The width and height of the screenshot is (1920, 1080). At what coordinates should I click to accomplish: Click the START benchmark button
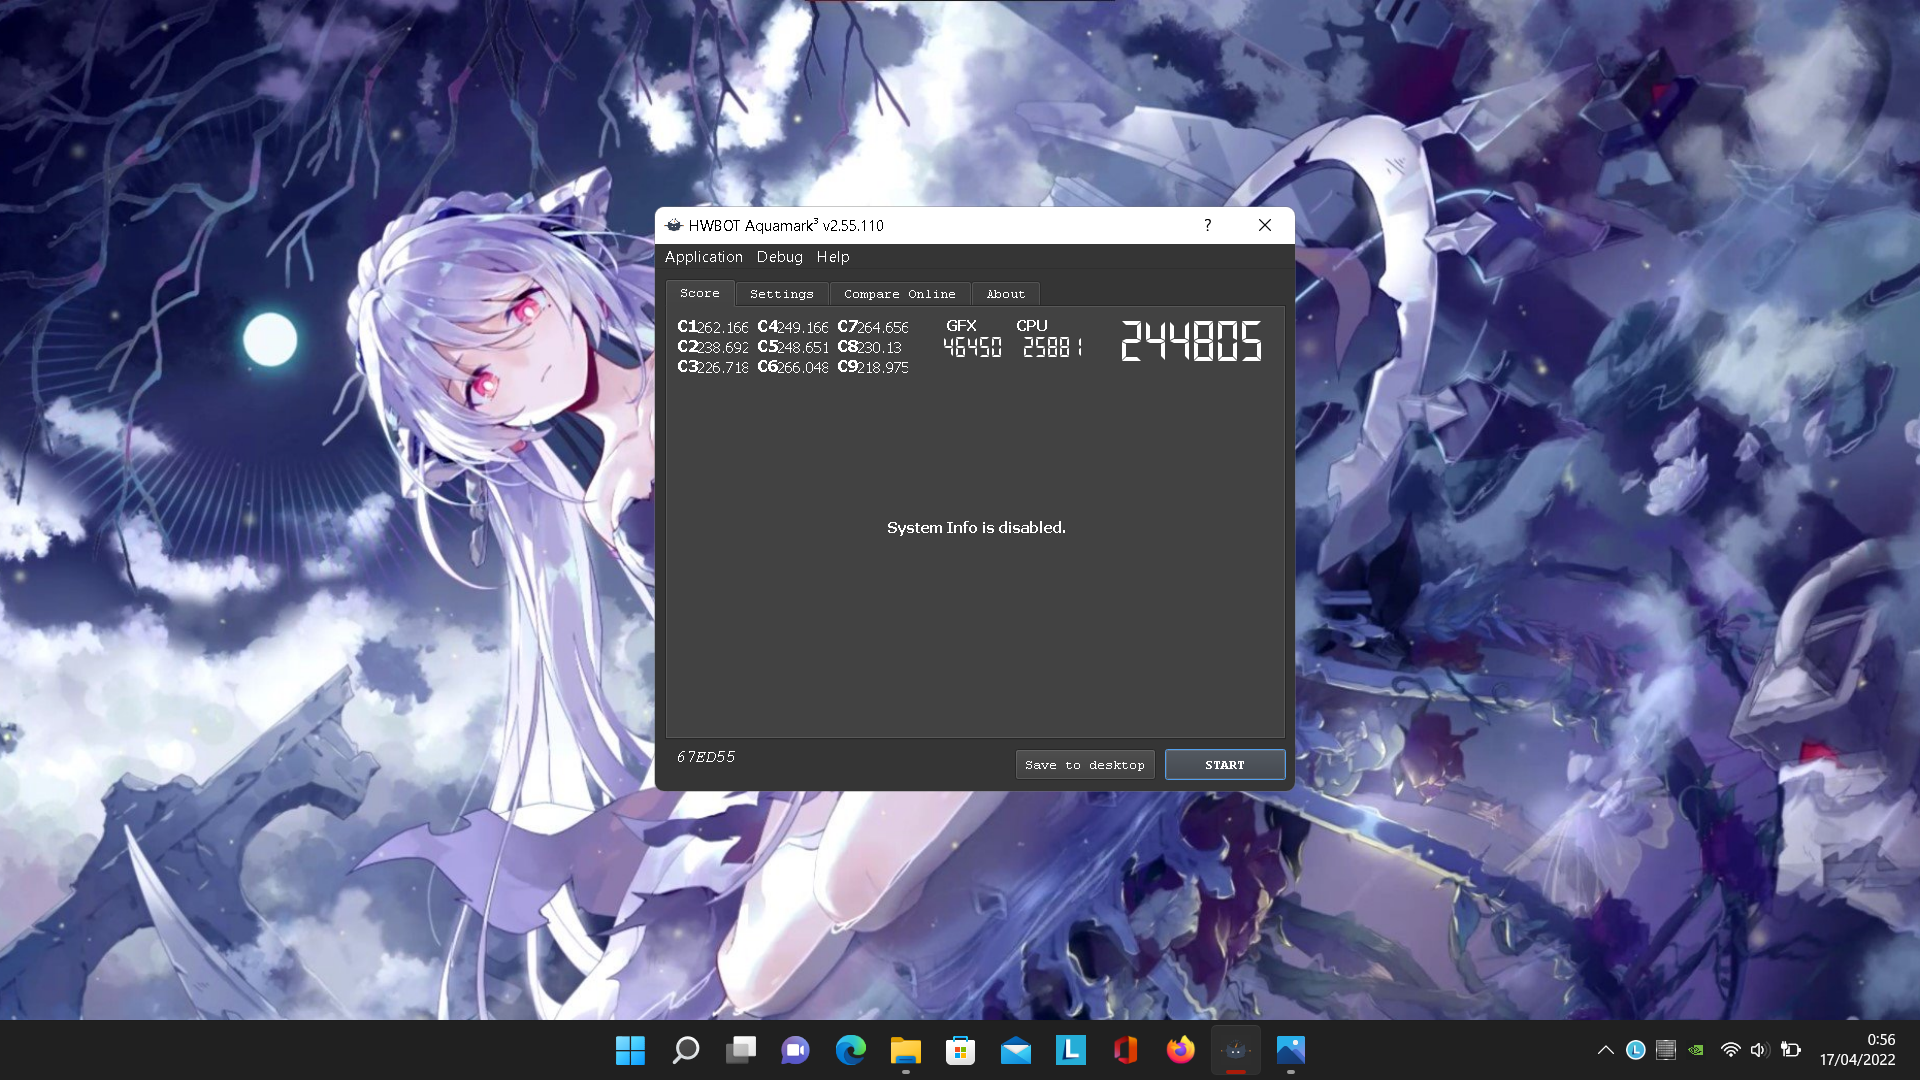[x=1224, y=765]
